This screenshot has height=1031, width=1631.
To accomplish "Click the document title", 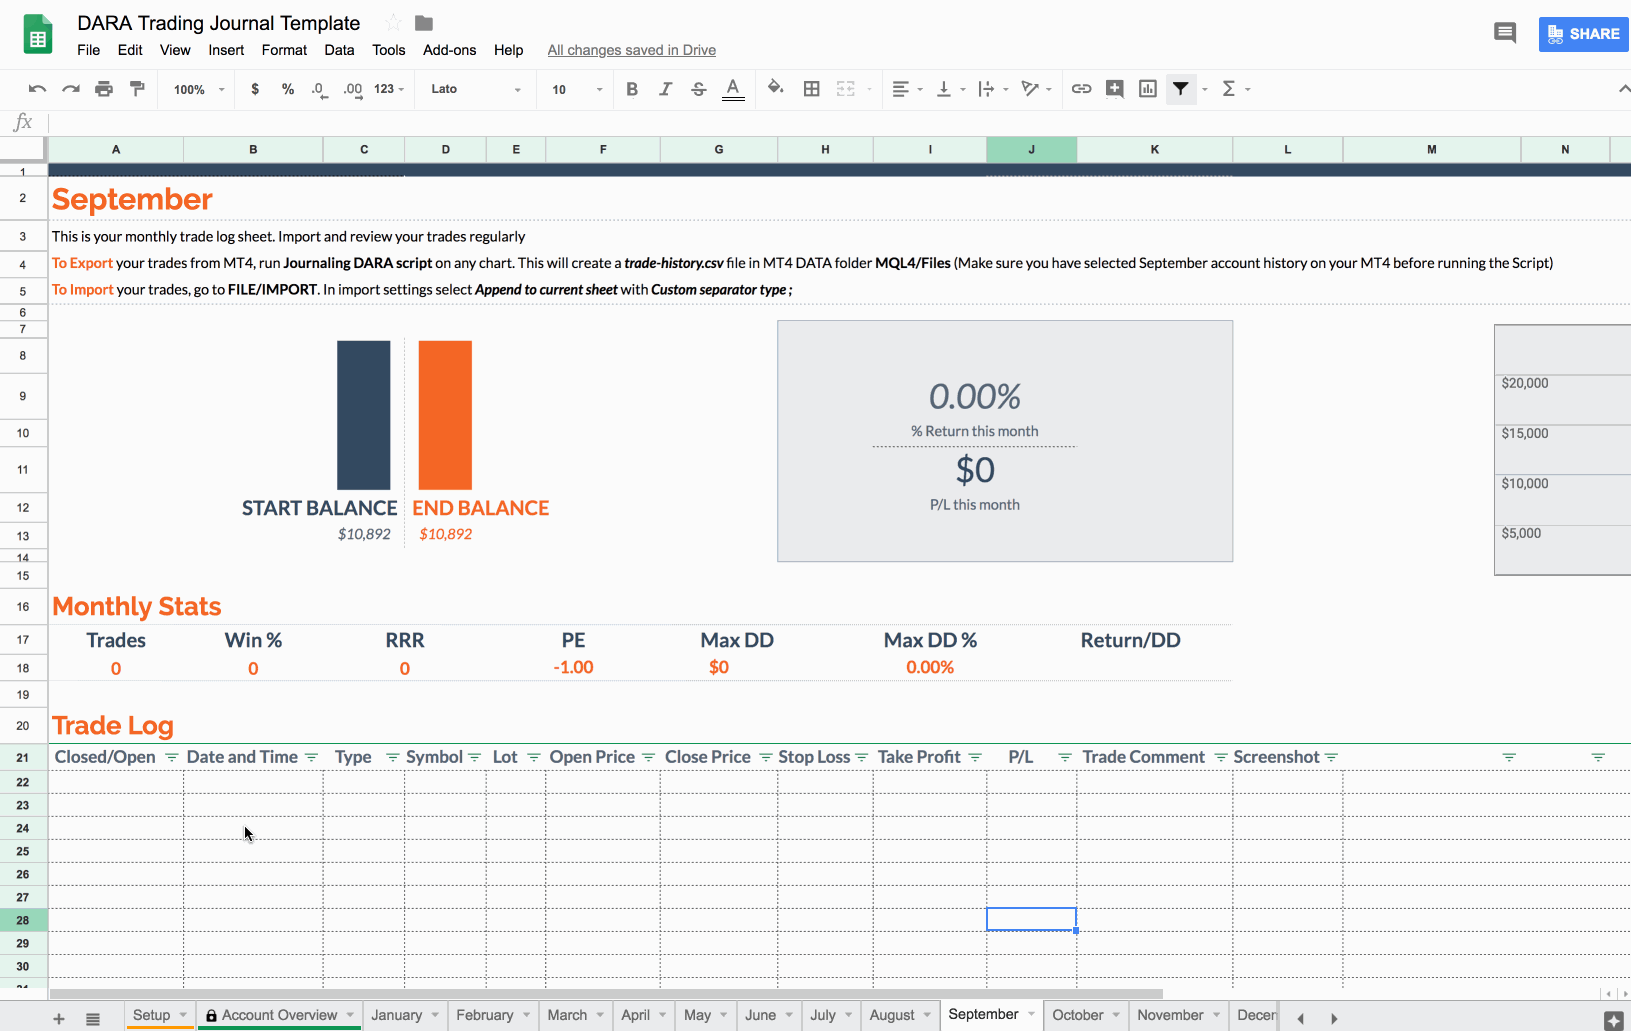I will tap(218, 23).
